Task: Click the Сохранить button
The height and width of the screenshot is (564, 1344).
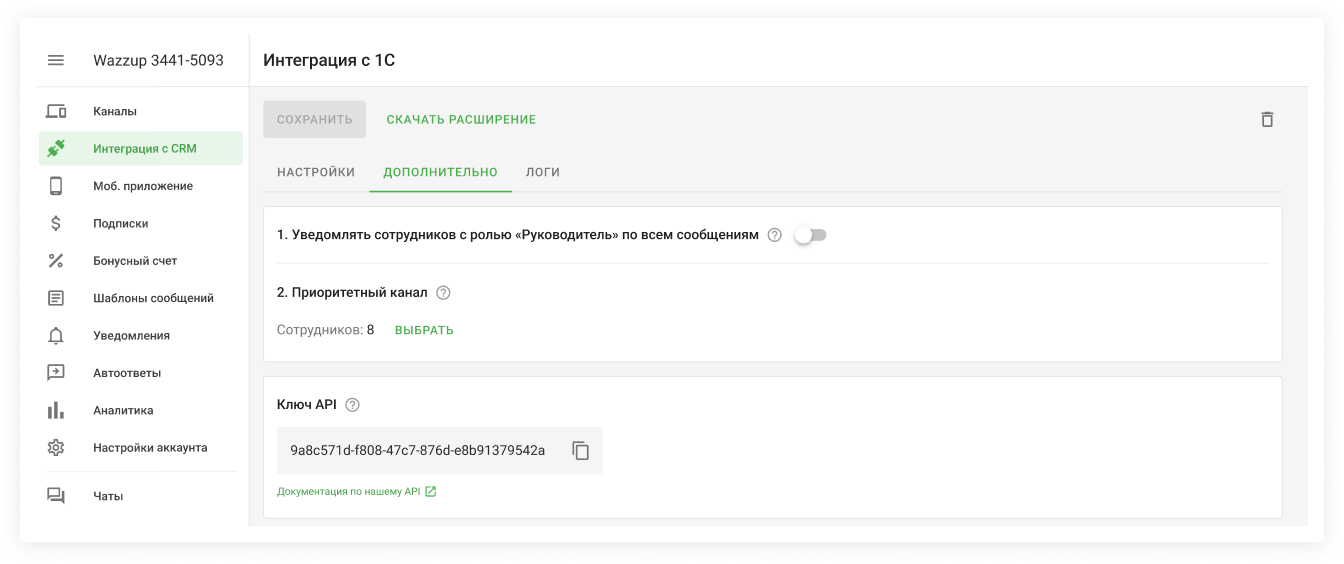Action: (314, 119)
